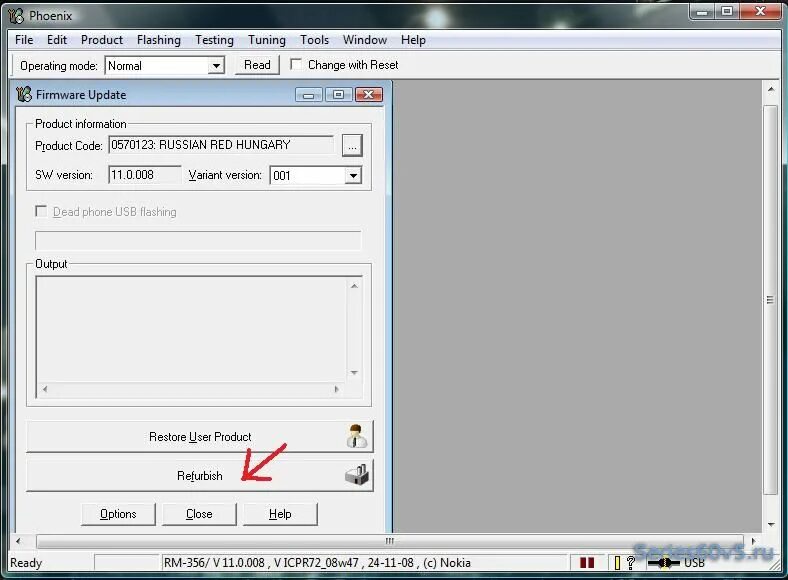Click the question mark status bar icon
Image resolution: width=788 pixels, height=580 pixels.
(631, 562)
